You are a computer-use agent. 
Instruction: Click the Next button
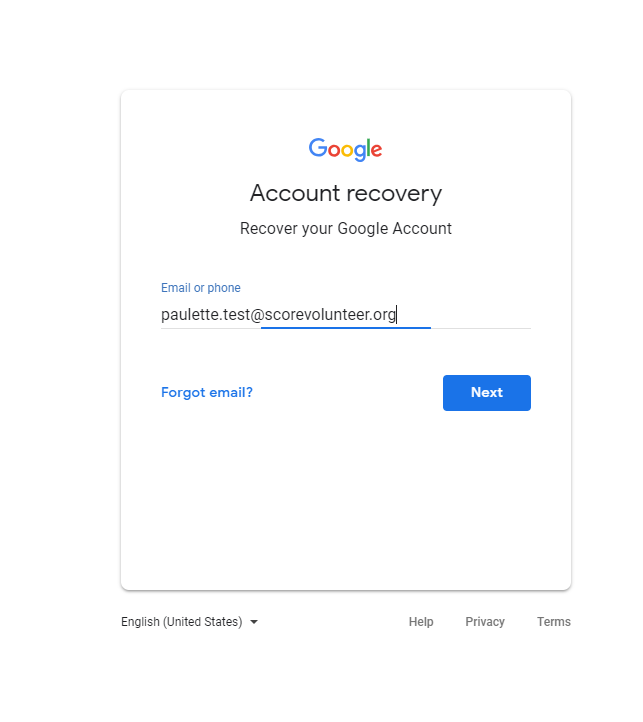tap(486, 393)
